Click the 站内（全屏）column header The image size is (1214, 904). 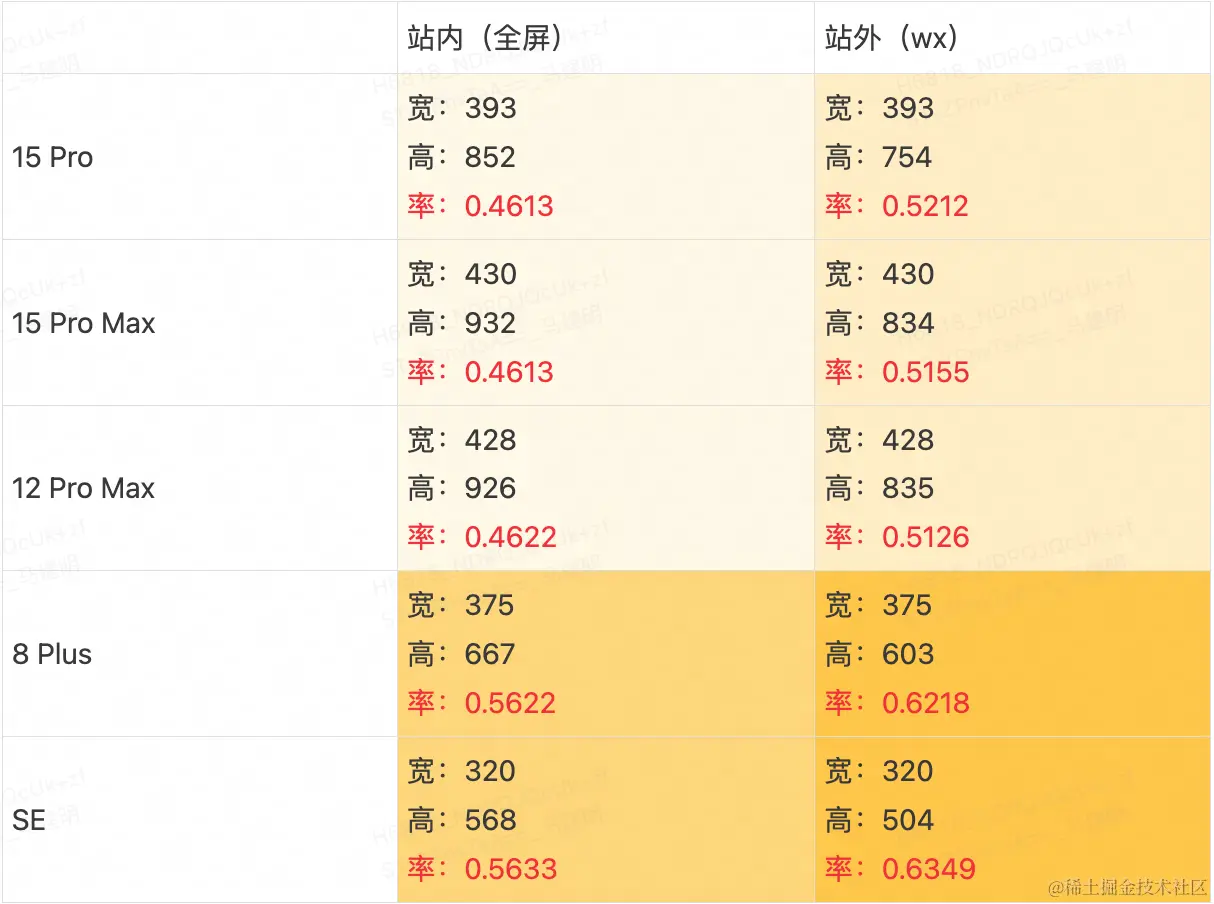pyautogui.click(x=485, y=38)
